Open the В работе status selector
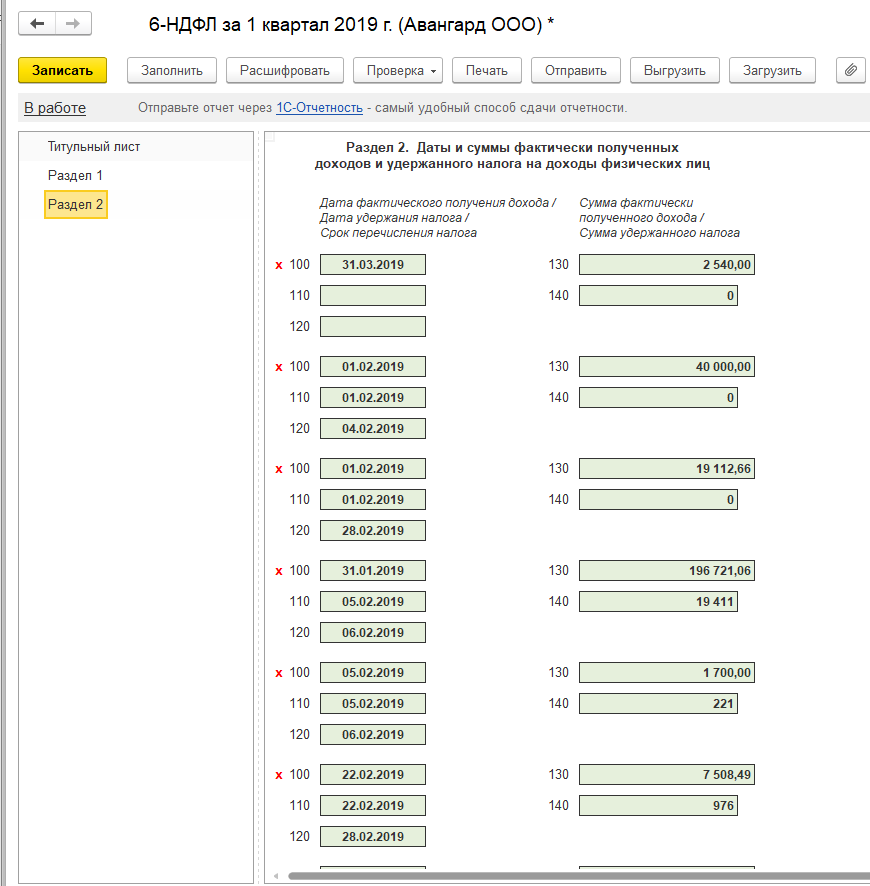Image resolution: width=870 pixels, height=886 pixels. pos(55,108)
